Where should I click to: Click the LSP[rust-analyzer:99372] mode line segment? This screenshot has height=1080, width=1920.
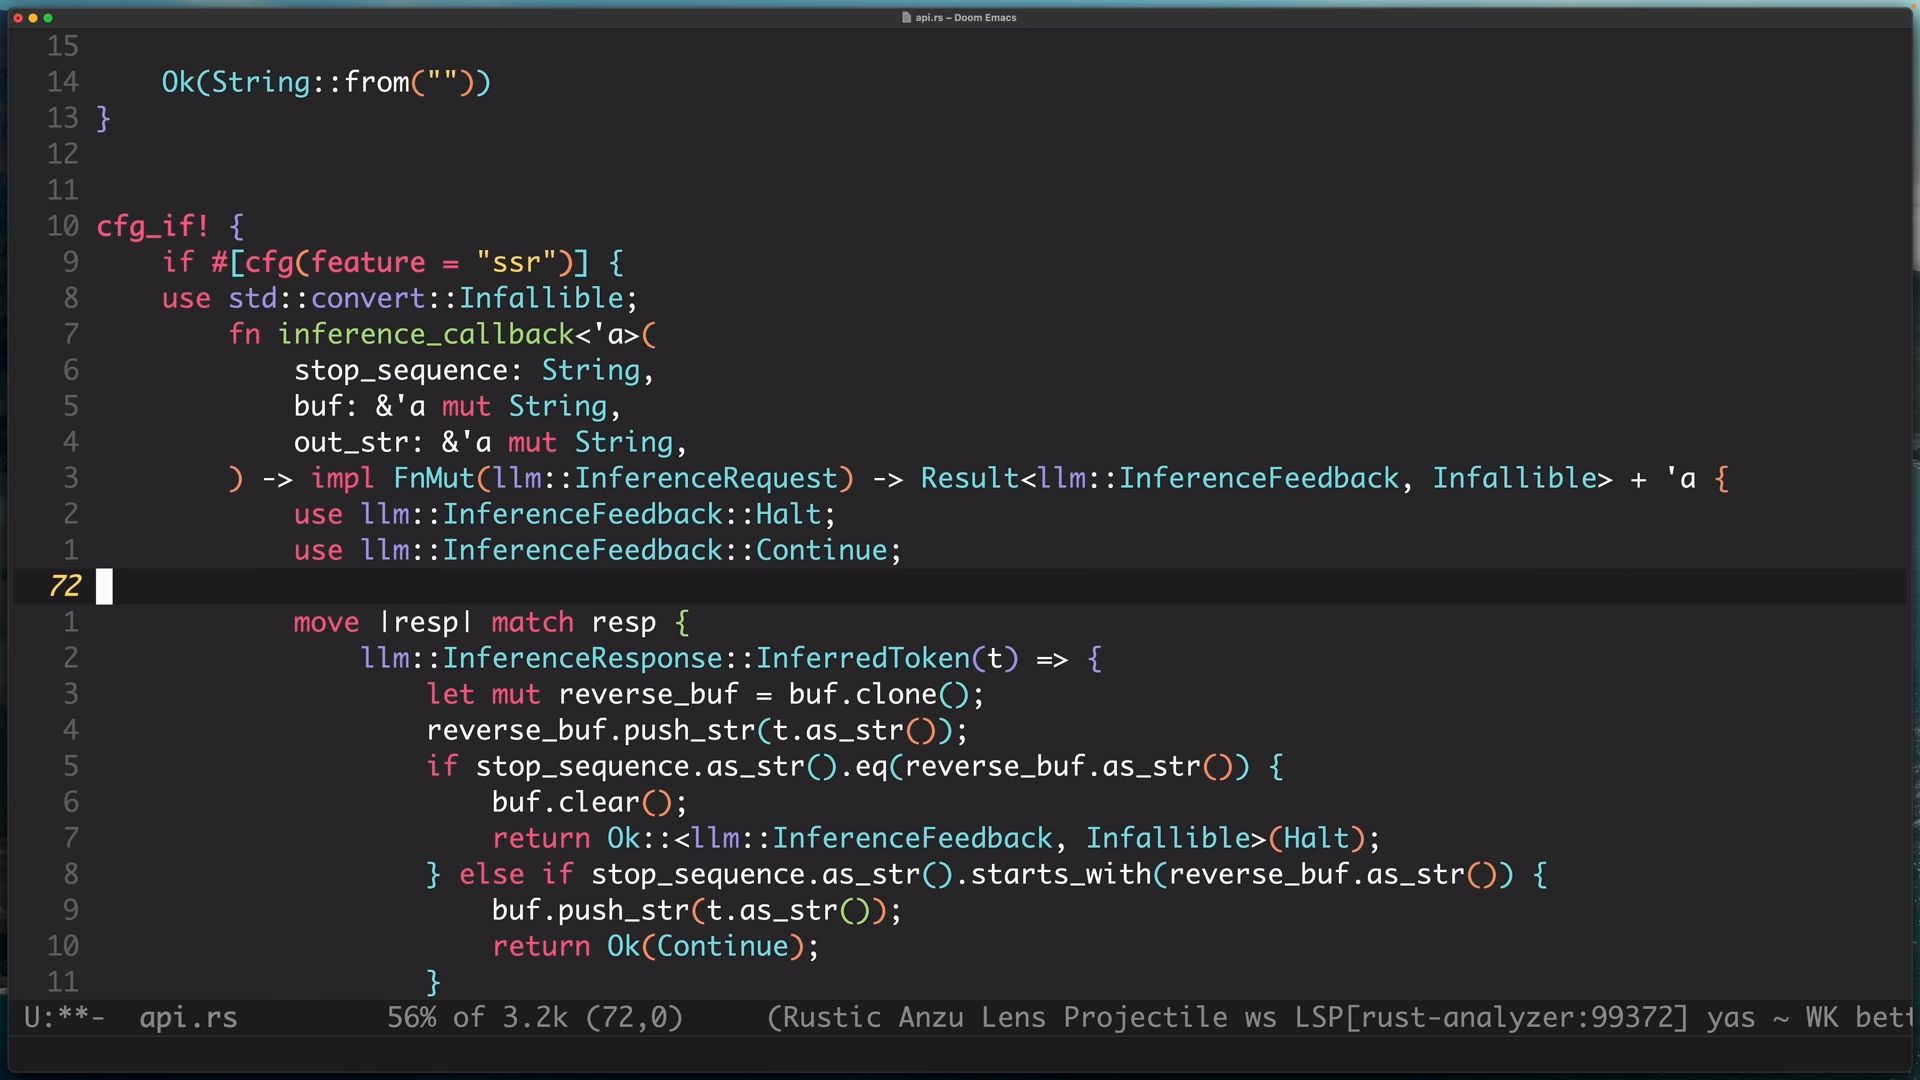(x=1491, y=1018)
